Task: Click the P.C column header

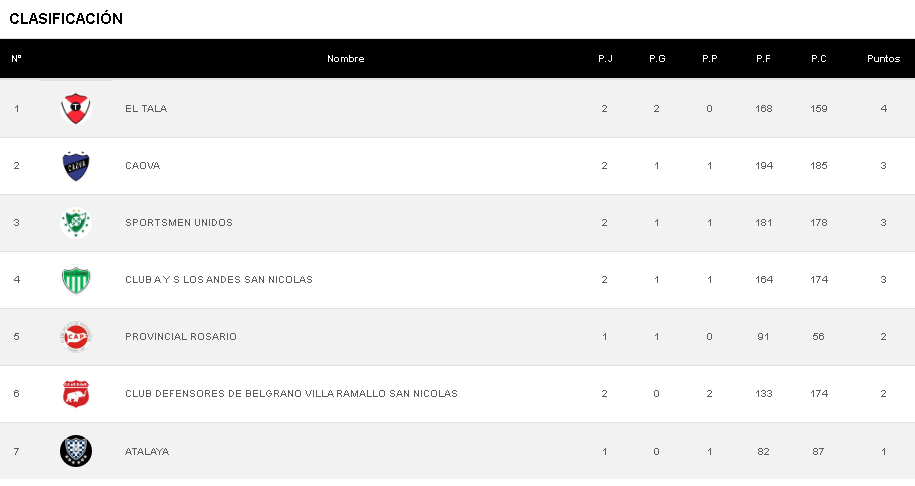Action: (818, 59)
